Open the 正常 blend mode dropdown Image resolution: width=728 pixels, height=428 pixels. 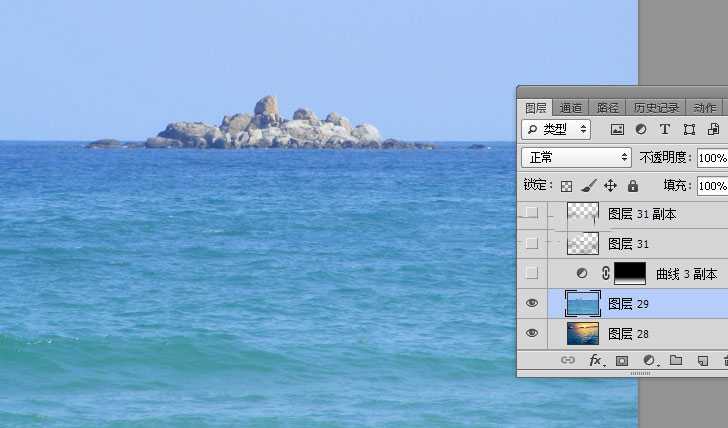pos(577,158)
